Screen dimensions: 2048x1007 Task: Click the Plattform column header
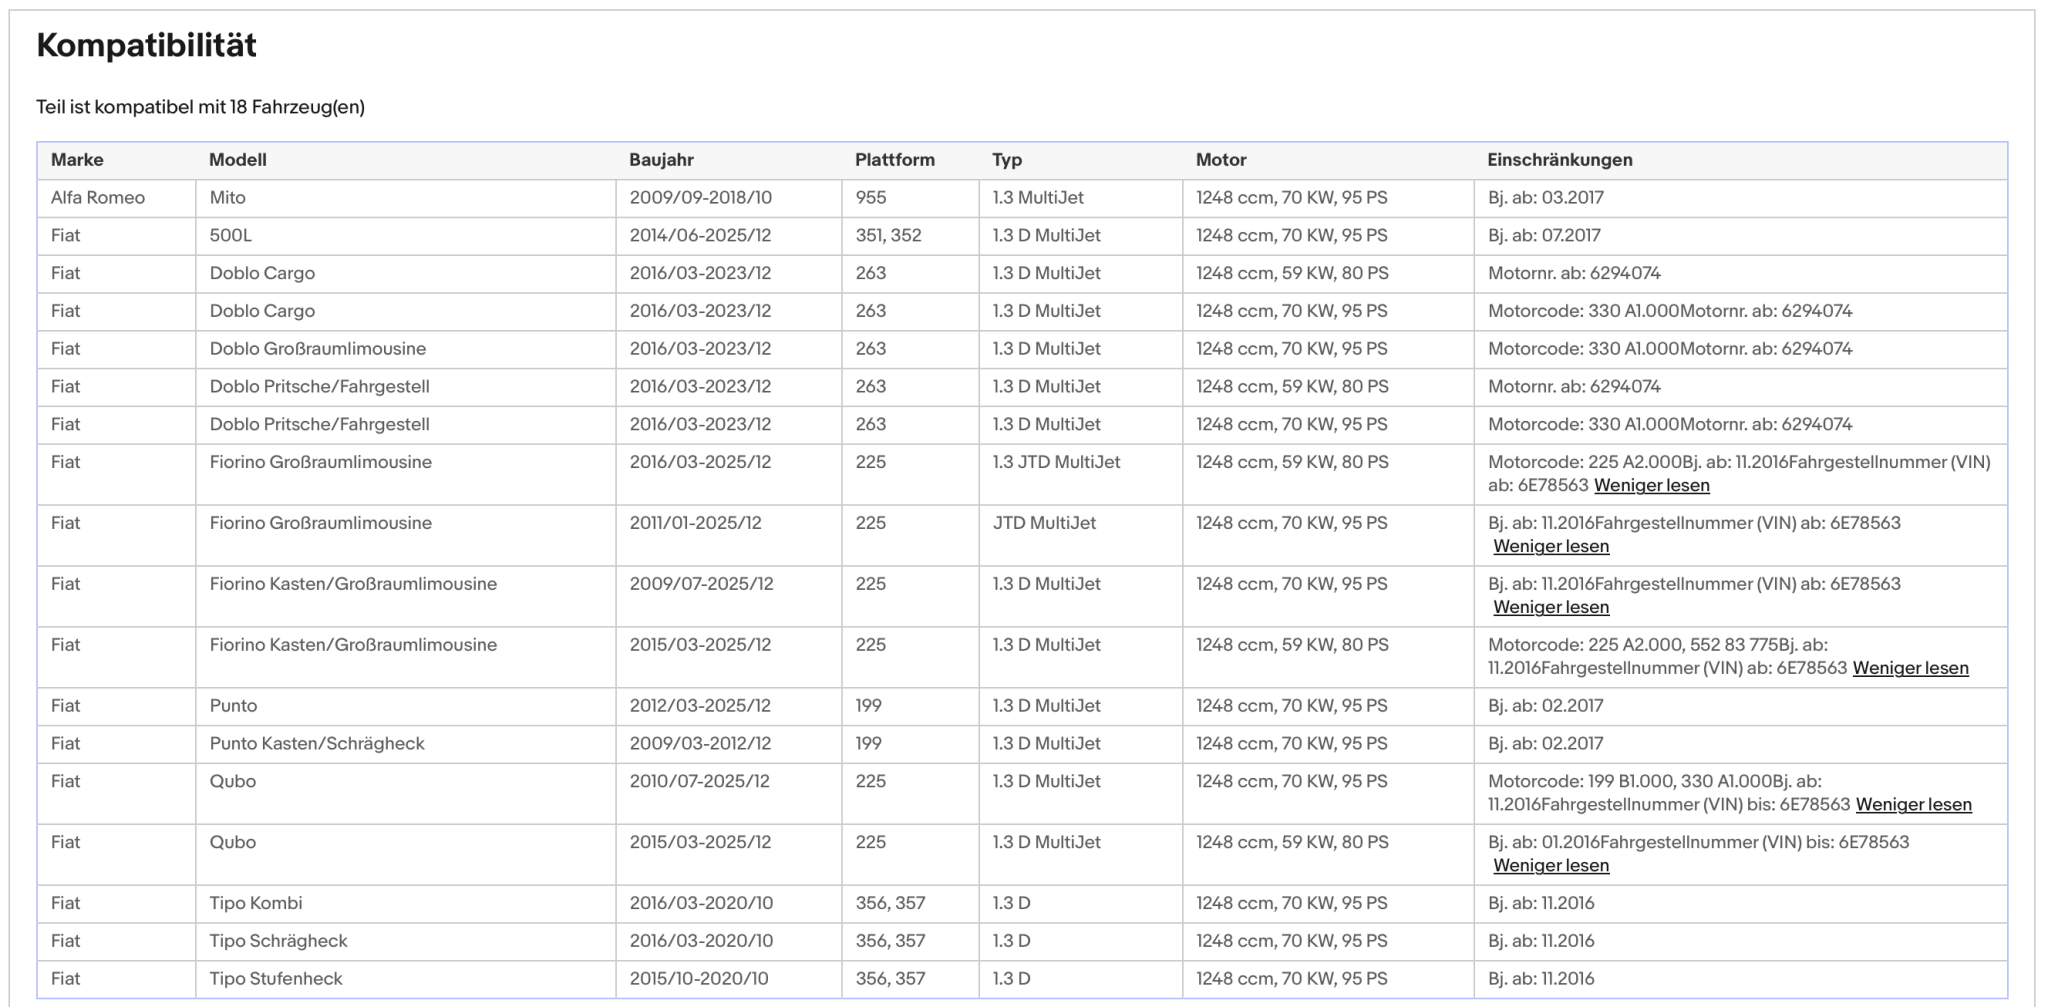pyautogui.click(x=895, y=160)
